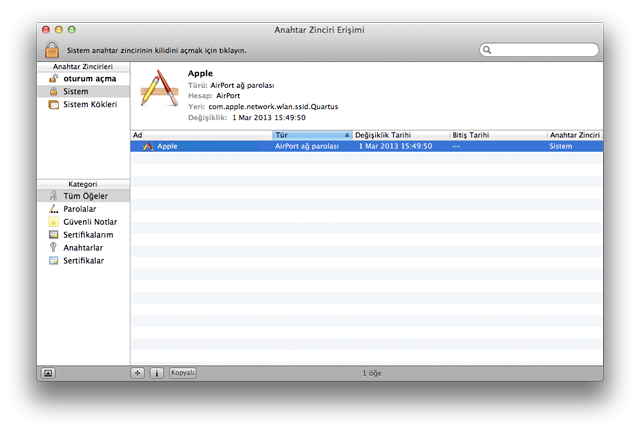This screenshot has height=432, width=640.
Task: Click the Sertifikalarım certificate icon
Action: [x=53, y=235]
